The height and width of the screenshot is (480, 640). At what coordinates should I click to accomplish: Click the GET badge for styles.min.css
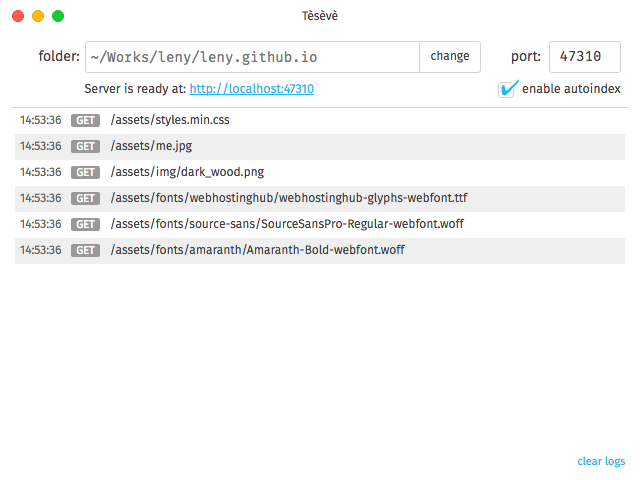click(x=85, y=120)
